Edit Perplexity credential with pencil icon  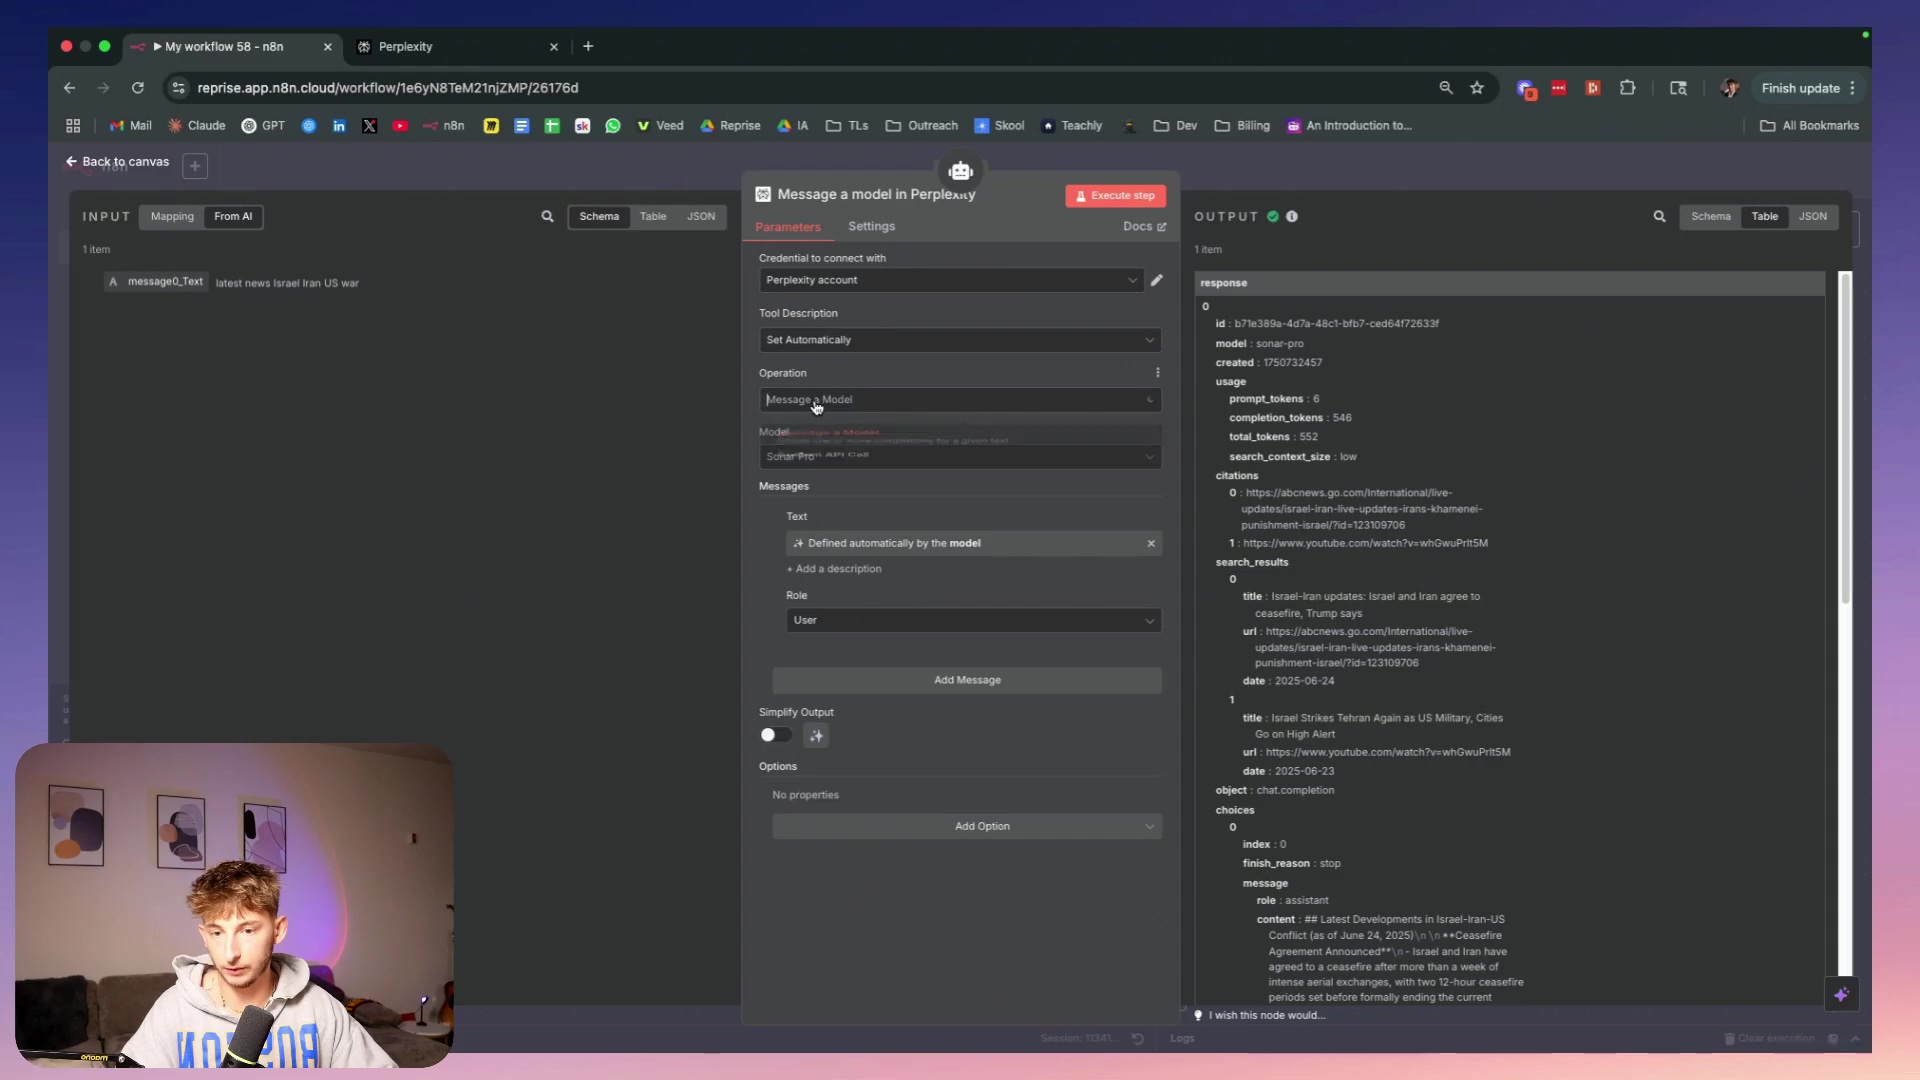1157,280
